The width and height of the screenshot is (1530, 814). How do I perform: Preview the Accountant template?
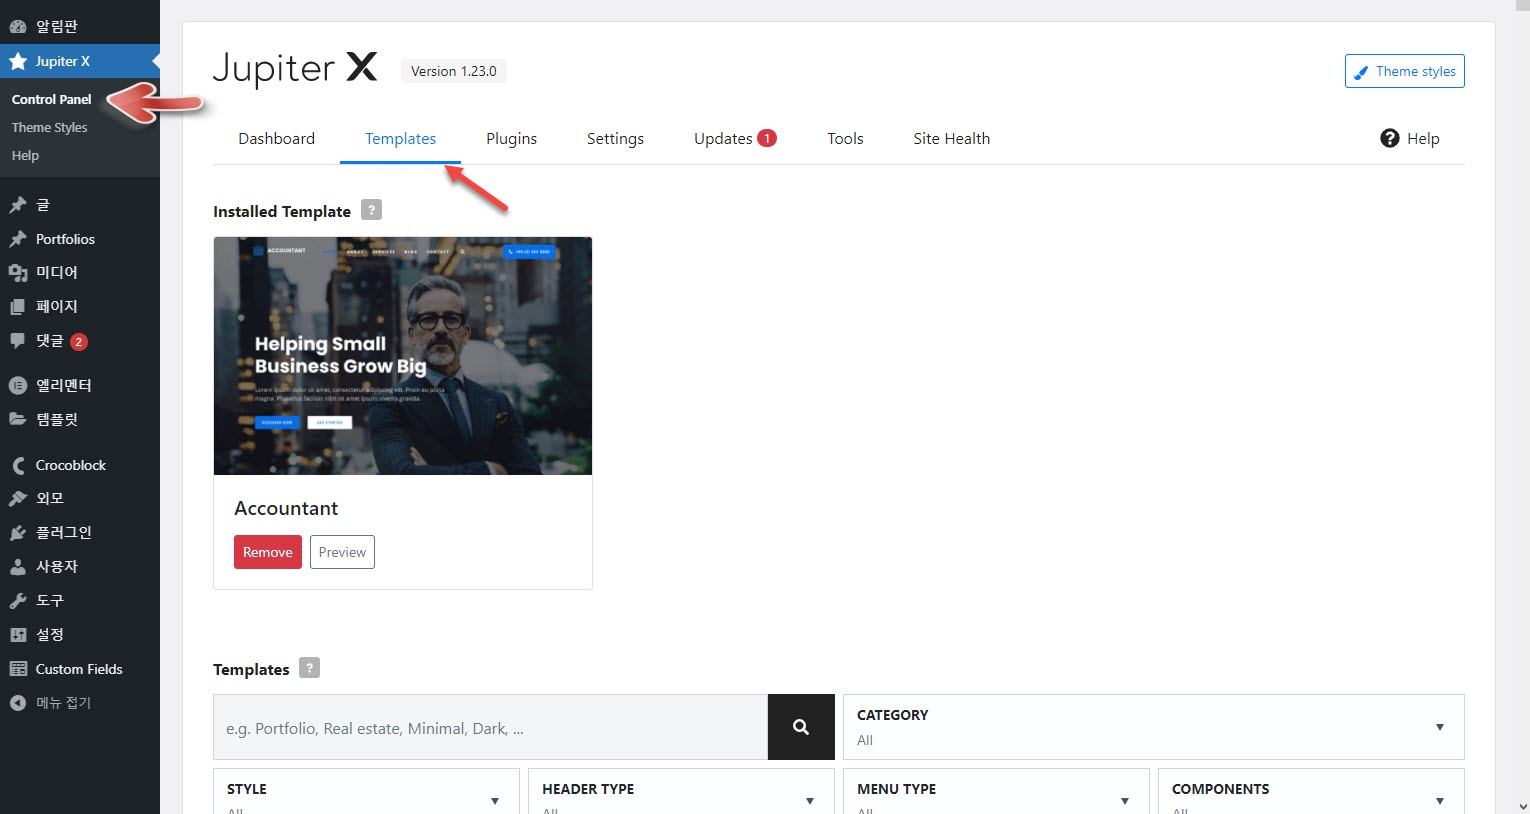coord(342,552)
